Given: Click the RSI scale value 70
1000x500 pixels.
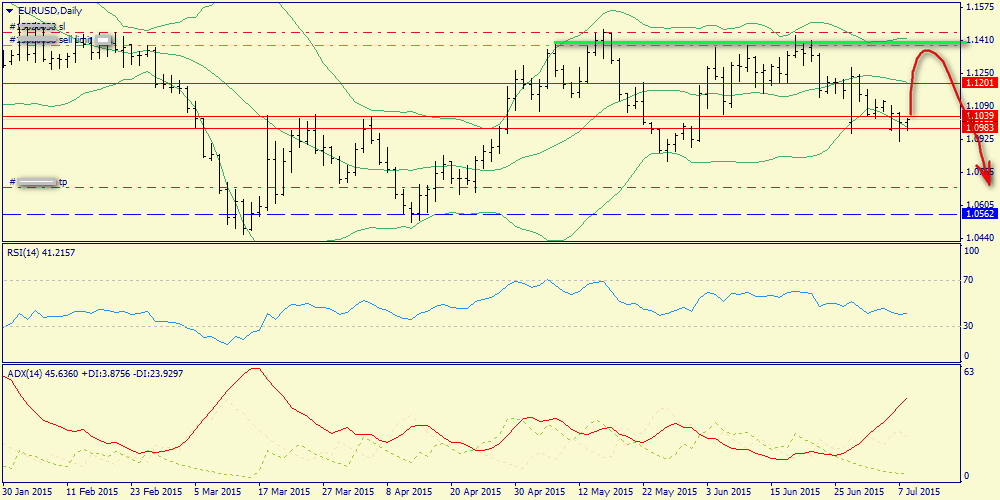Looking at the screenshot, I should pos(969,280).
